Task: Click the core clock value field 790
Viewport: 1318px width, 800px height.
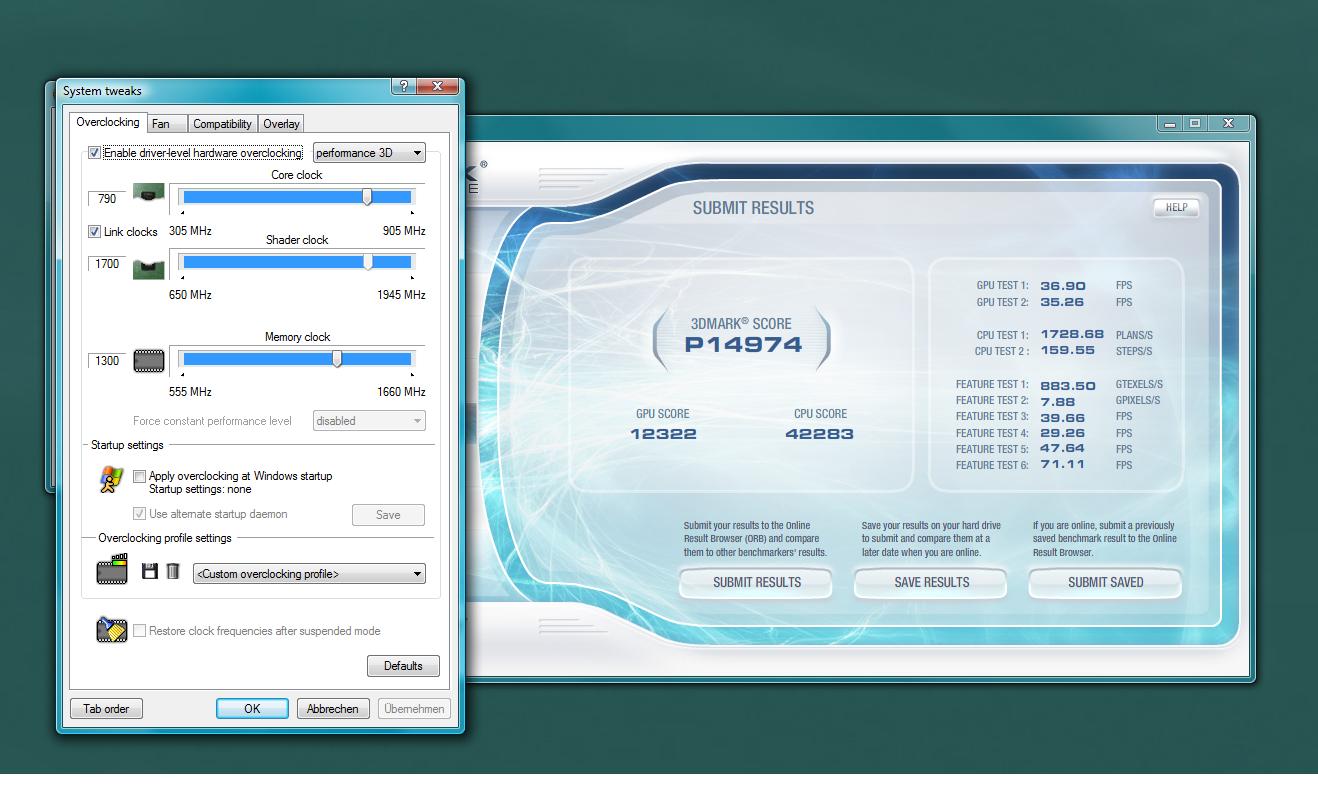Action: click(x=107, y=199)
